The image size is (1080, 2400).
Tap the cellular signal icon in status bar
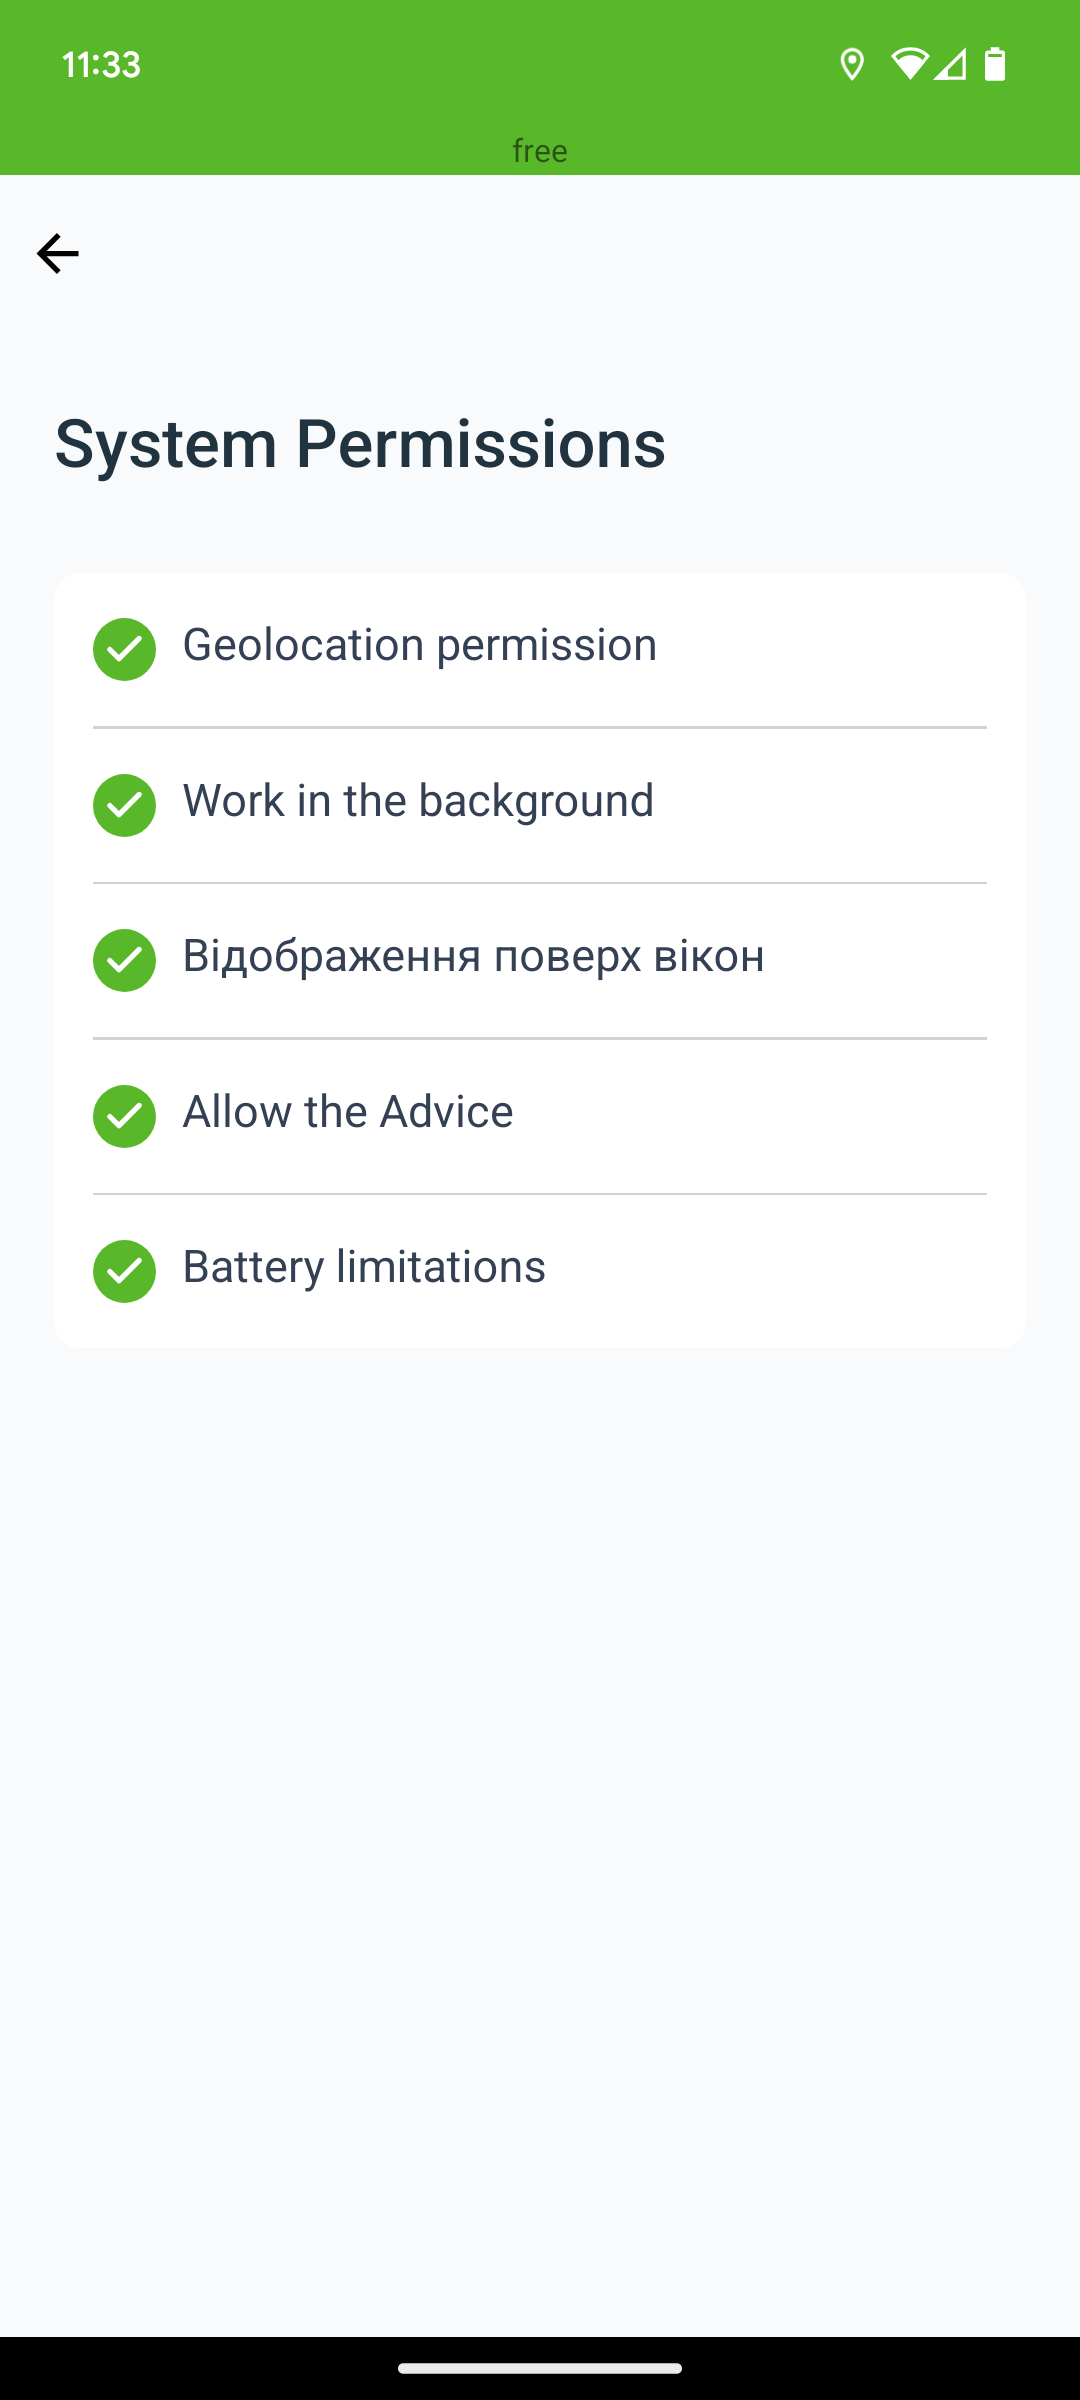[950, 64]
